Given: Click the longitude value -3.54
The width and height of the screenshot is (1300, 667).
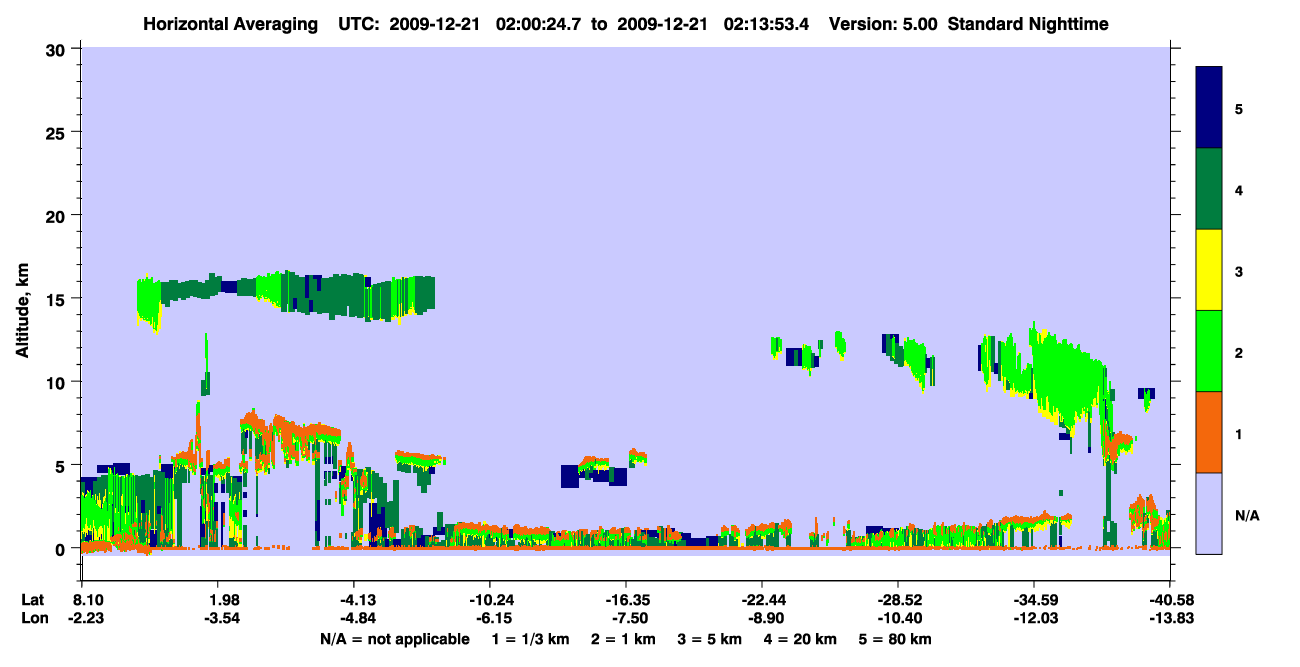Looking at the screenshot, I should tap(223, 619).
